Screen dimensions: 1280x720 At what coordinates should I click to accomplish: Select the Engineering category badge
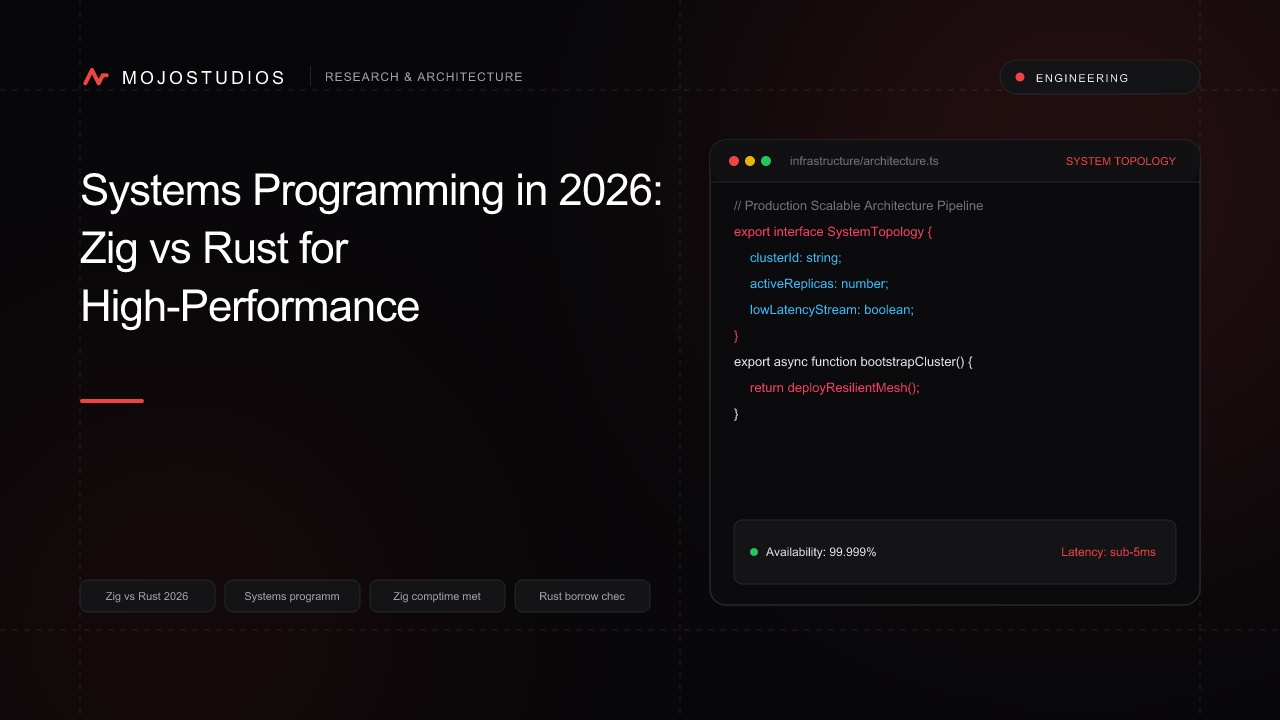tap(1100, 77)
